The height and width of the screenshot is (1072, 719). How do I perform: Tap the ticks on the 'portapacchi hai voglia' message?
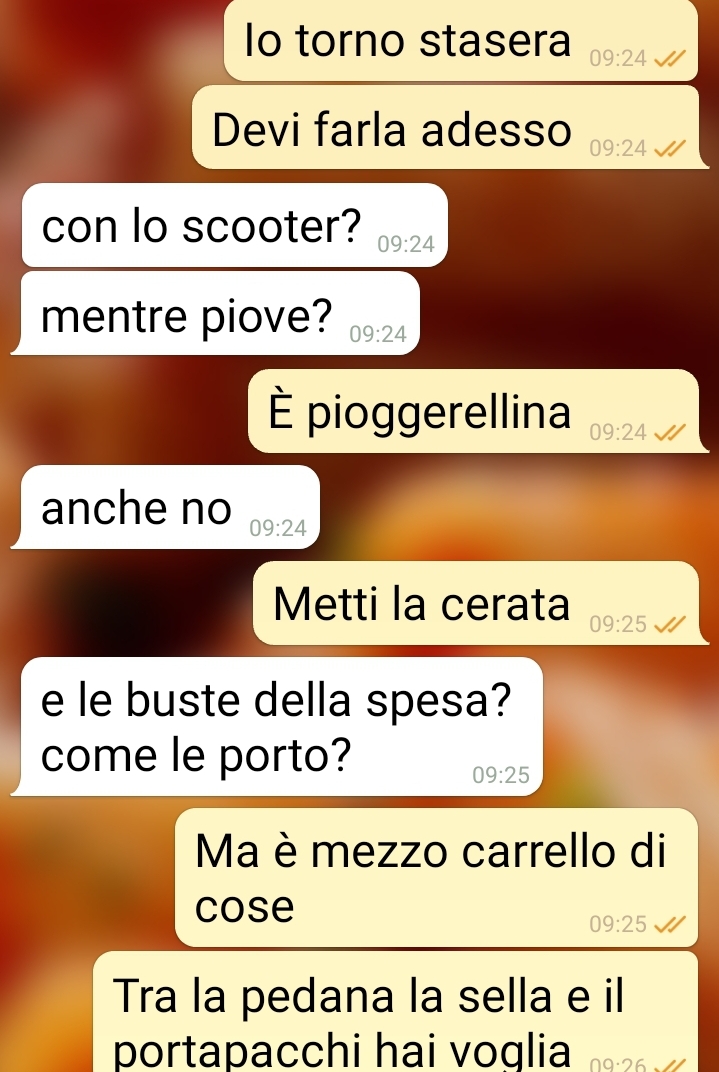pos(669,1064)
